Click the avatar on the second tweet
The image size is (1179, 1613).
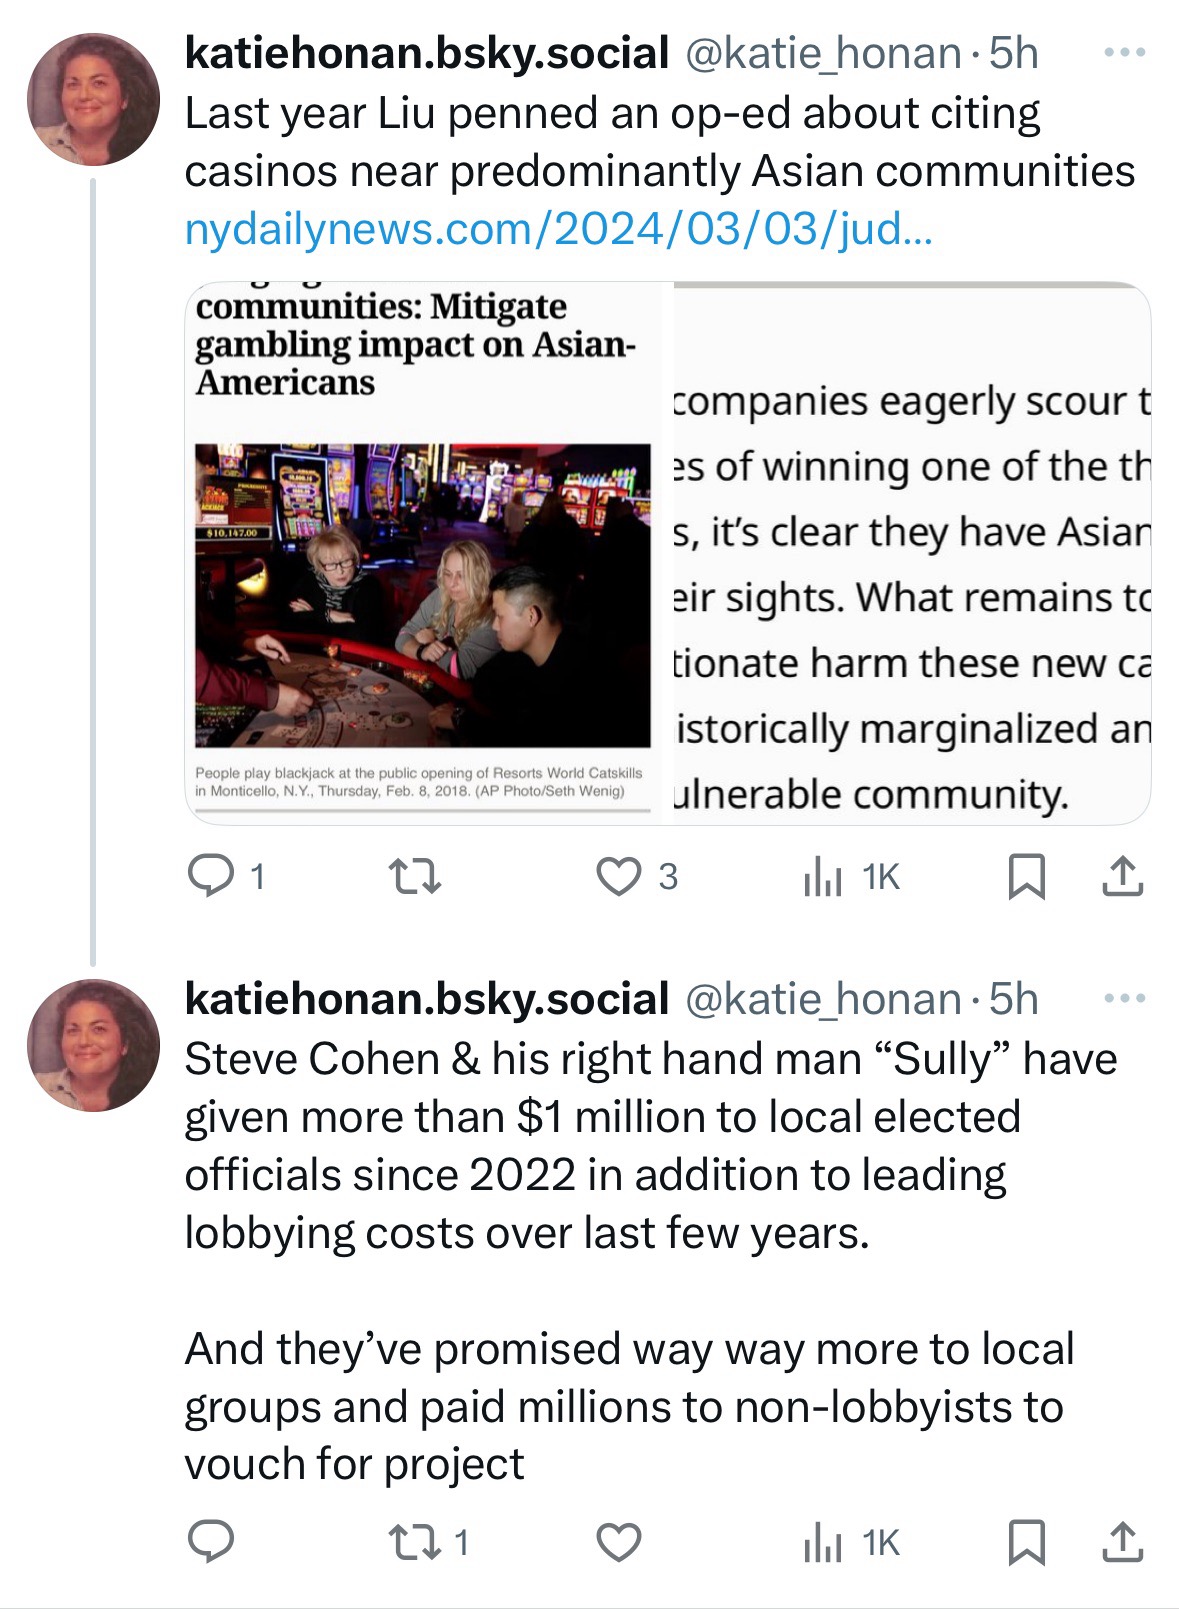click(93, 1045)
